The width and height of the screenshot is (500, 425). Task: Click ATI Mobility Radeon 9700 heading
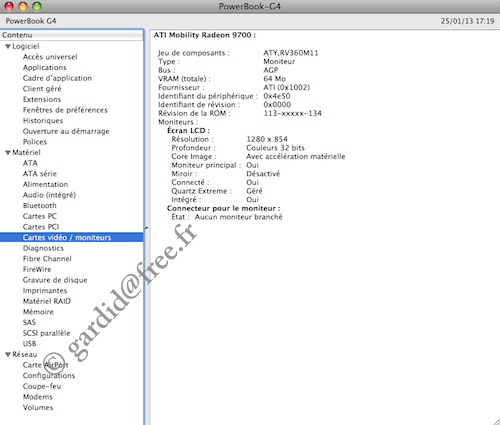coord(205,35)
